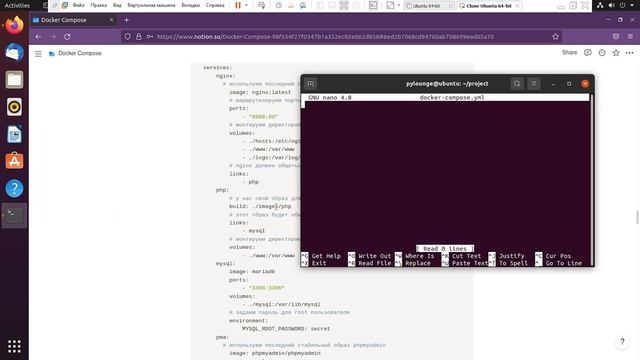This screenshot has width=640, height=360.
Task: Open the Виртуальная машина menu
Action: pos(151,5)
